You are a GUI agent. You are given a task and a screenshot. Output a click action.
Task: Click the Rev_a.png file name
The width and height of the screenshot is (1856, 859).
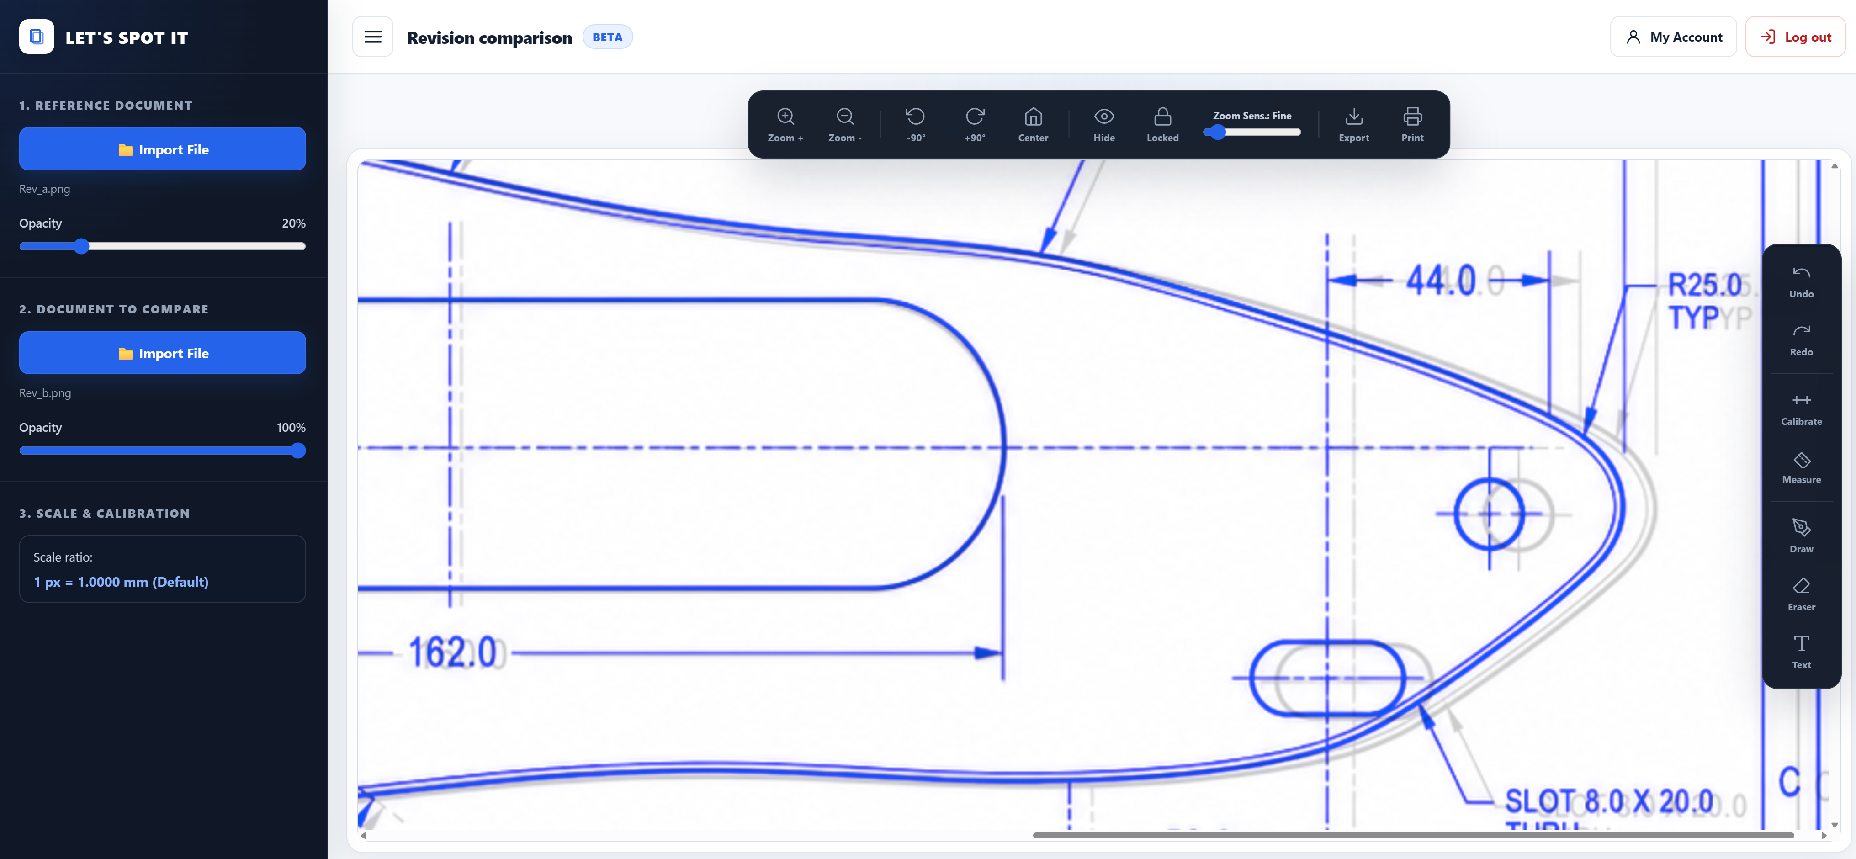coord(44,189)
